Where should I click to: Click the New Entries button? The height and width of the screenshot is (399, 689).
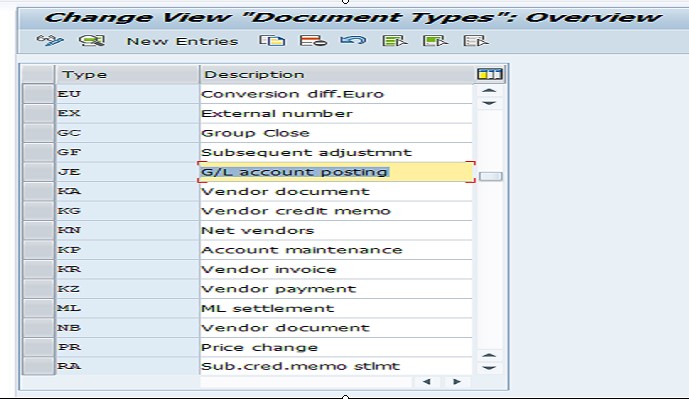tap(182, 41)
